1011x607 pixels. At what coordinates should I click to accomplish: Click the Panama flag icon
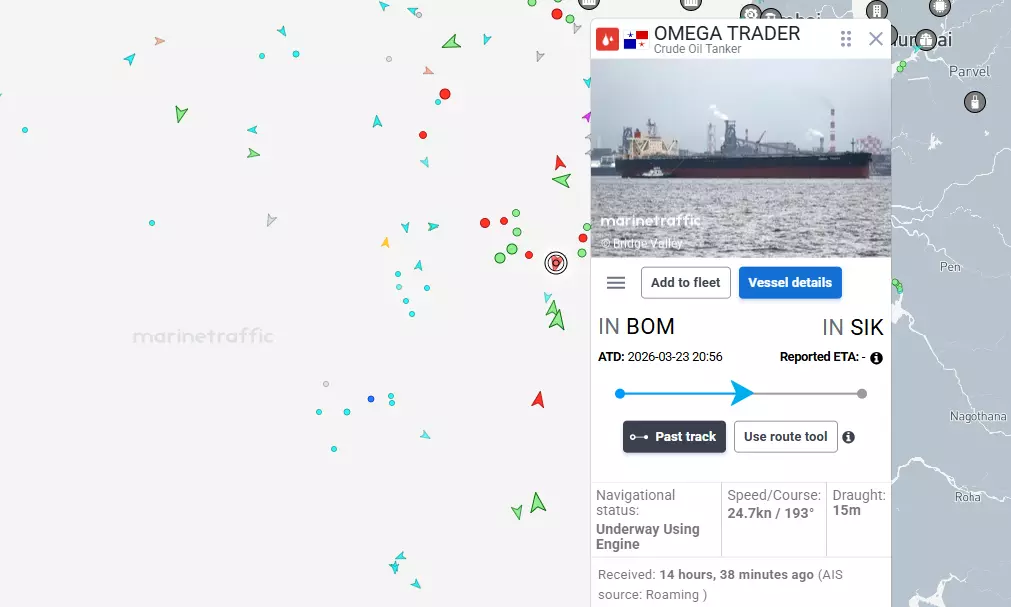(636, 40)
